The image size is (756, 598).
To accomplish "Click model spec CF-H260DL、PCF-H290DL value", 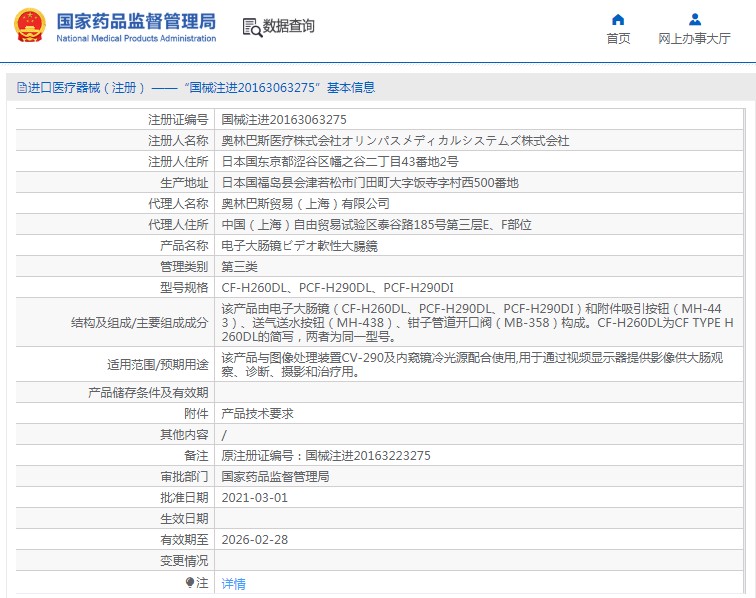I will (x=338, y=288).
